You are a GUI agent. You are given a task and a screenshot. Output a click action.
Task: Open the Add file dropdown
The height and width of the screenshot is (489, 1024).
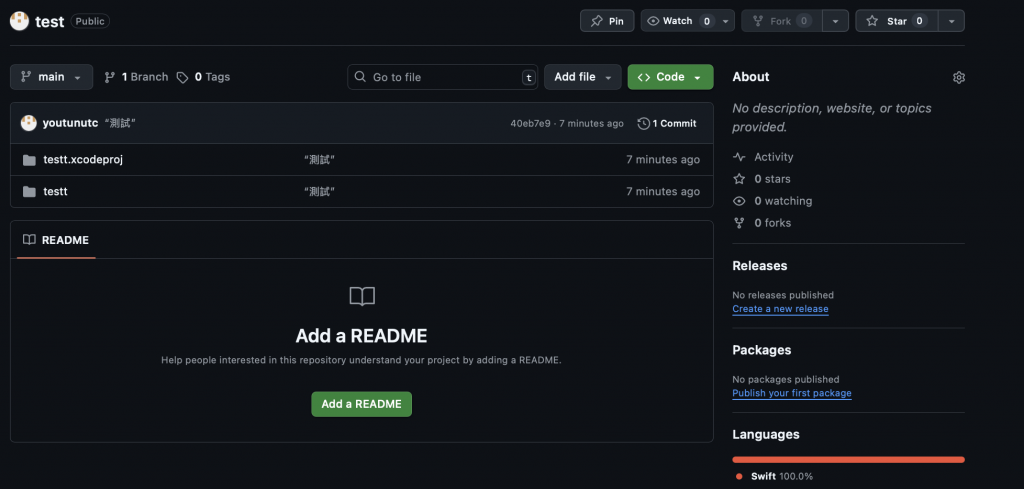pos(583,77)
